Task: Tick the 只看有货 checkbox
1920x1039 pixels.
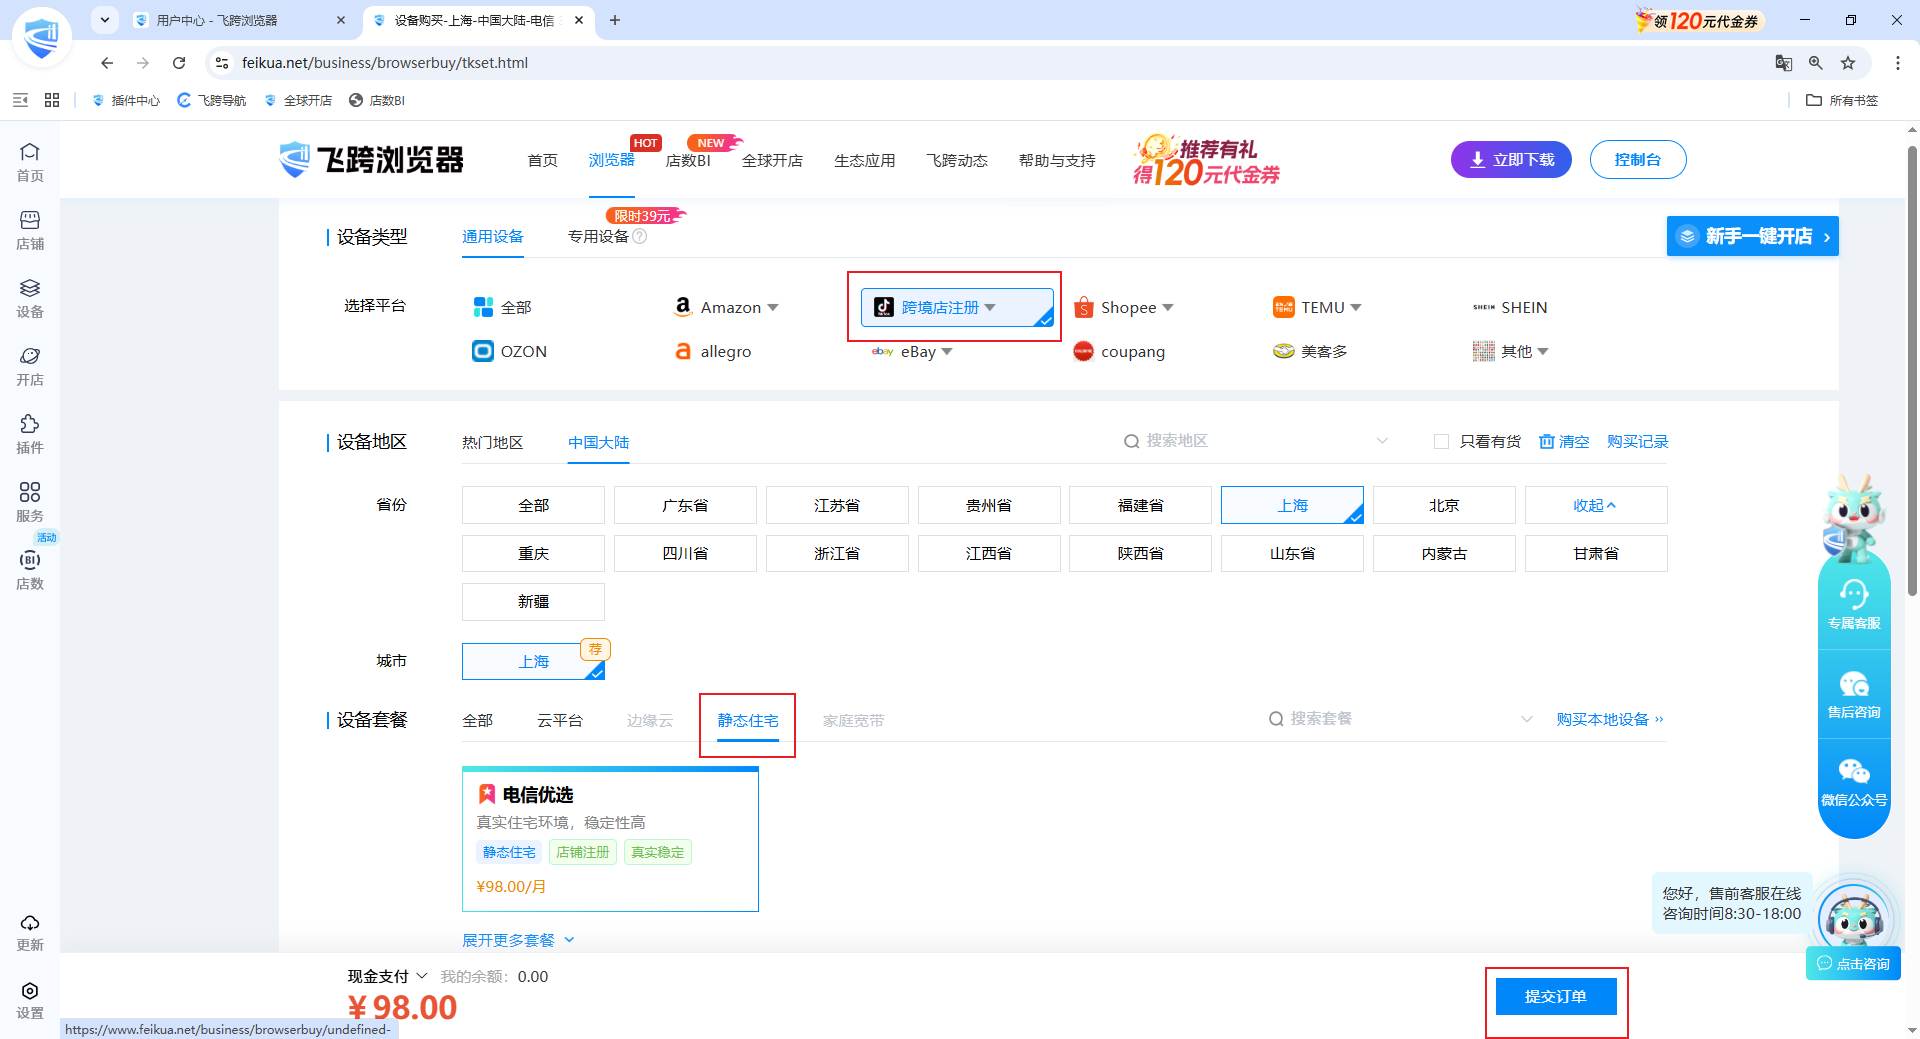Action: point(1441,442)
